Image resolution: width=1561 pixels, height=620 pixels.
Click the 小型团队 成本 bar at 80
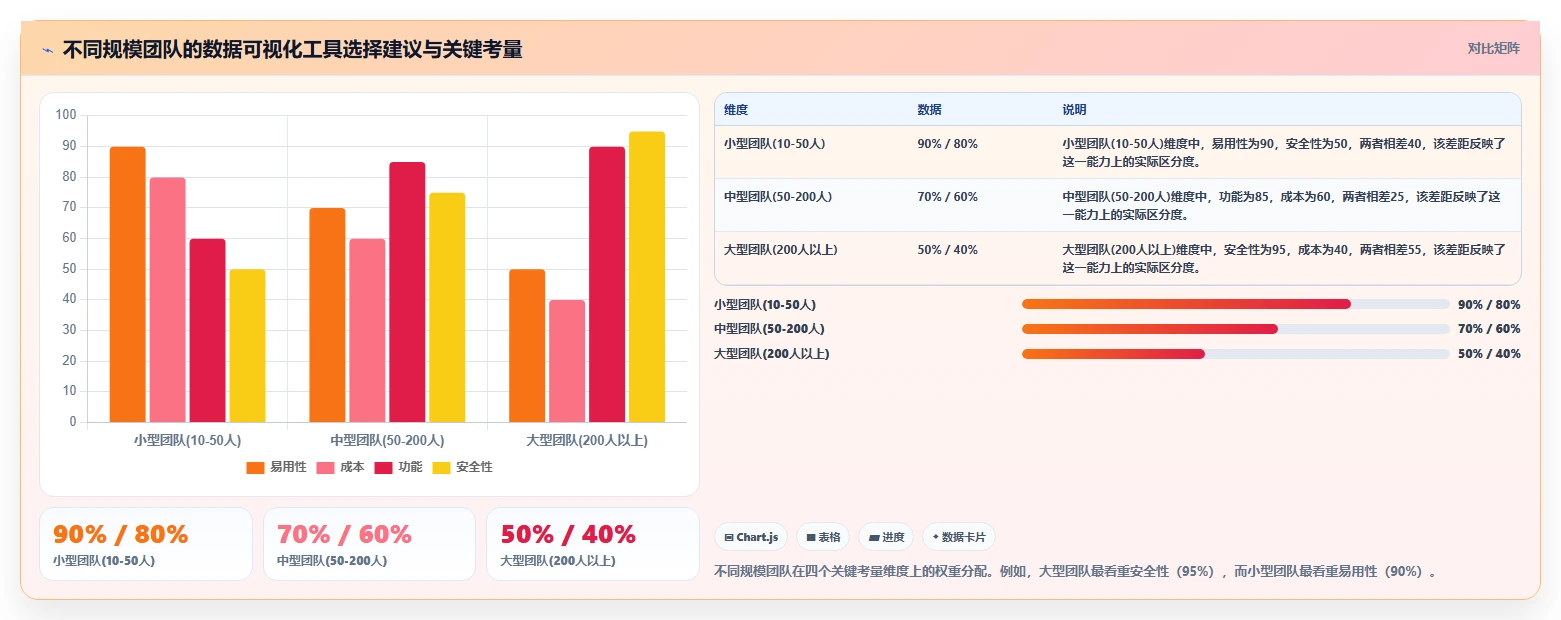point(167,300)
